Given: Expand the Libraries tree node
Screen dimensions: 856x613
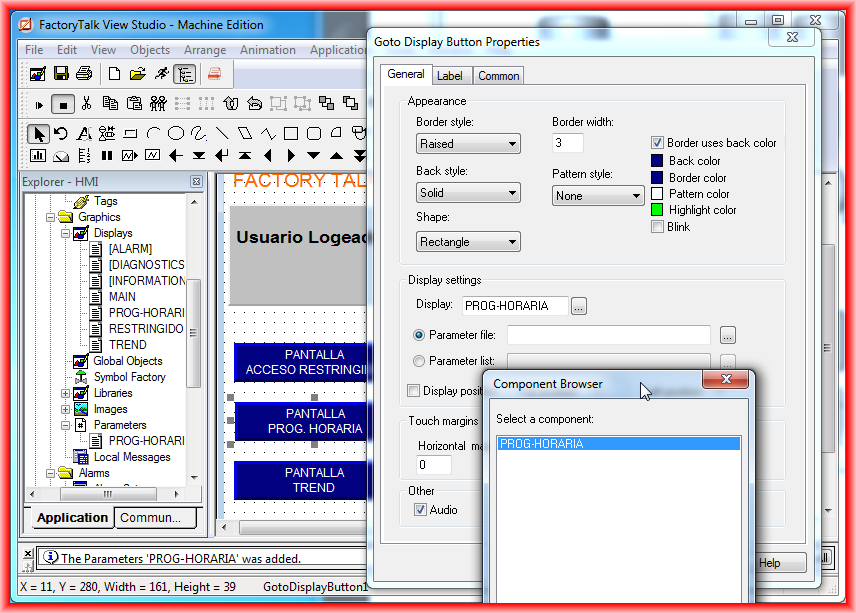Looking at the screenshot, I should [66, 393].
